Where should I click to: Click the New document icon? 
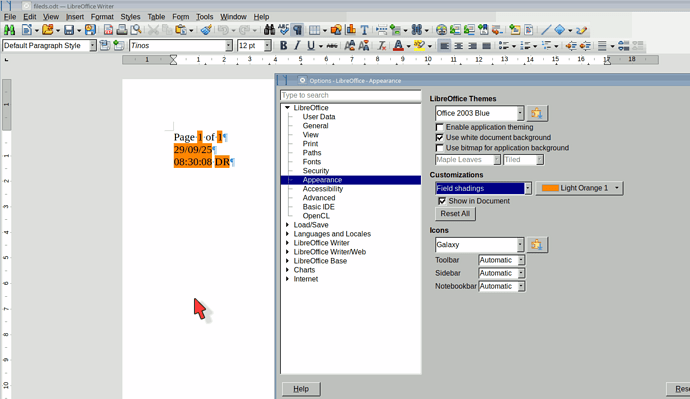coord(27,30)
